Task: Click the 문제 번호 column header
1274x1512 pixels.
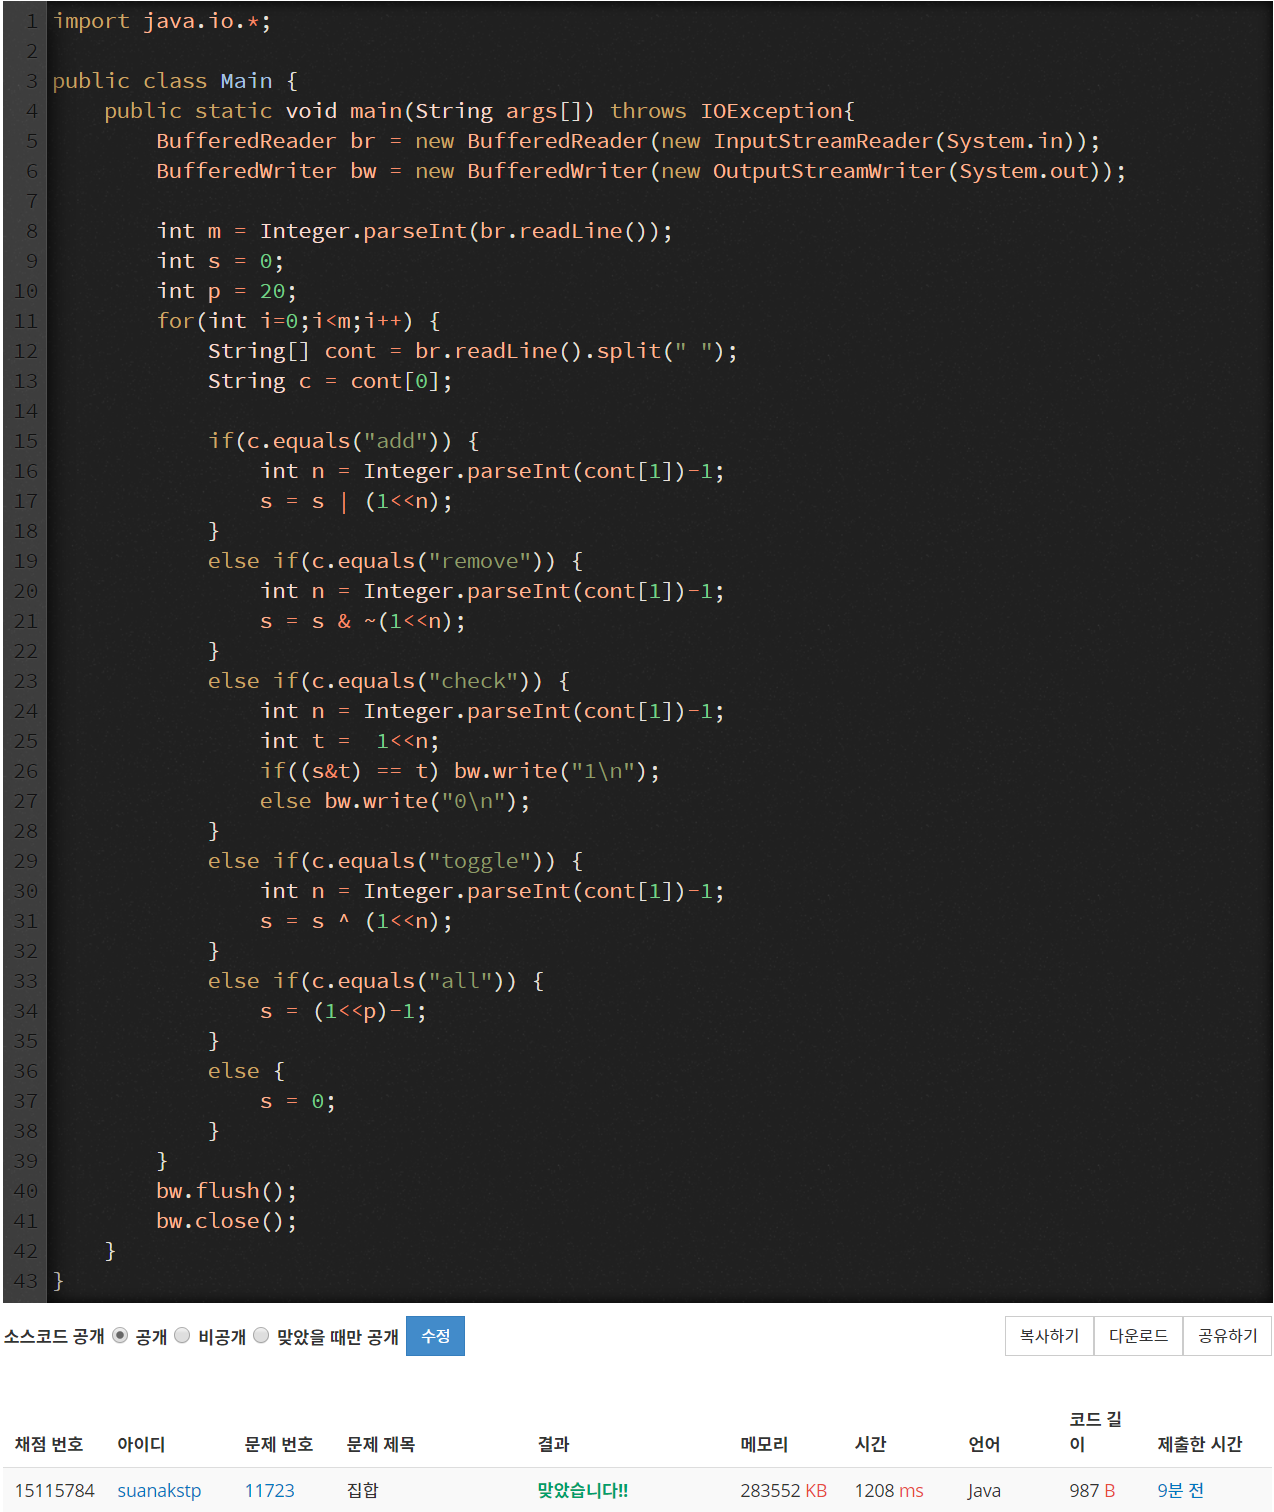Action: (279, 1444)
